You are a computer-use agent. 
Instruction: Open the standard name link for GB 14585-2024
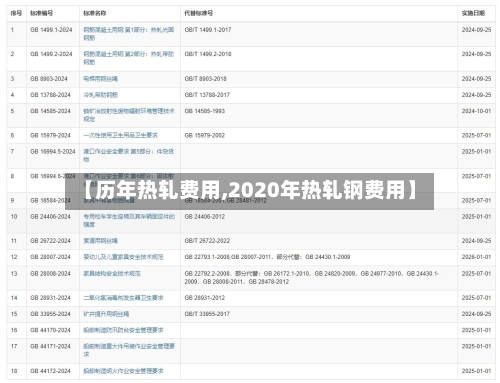[129, 115]
